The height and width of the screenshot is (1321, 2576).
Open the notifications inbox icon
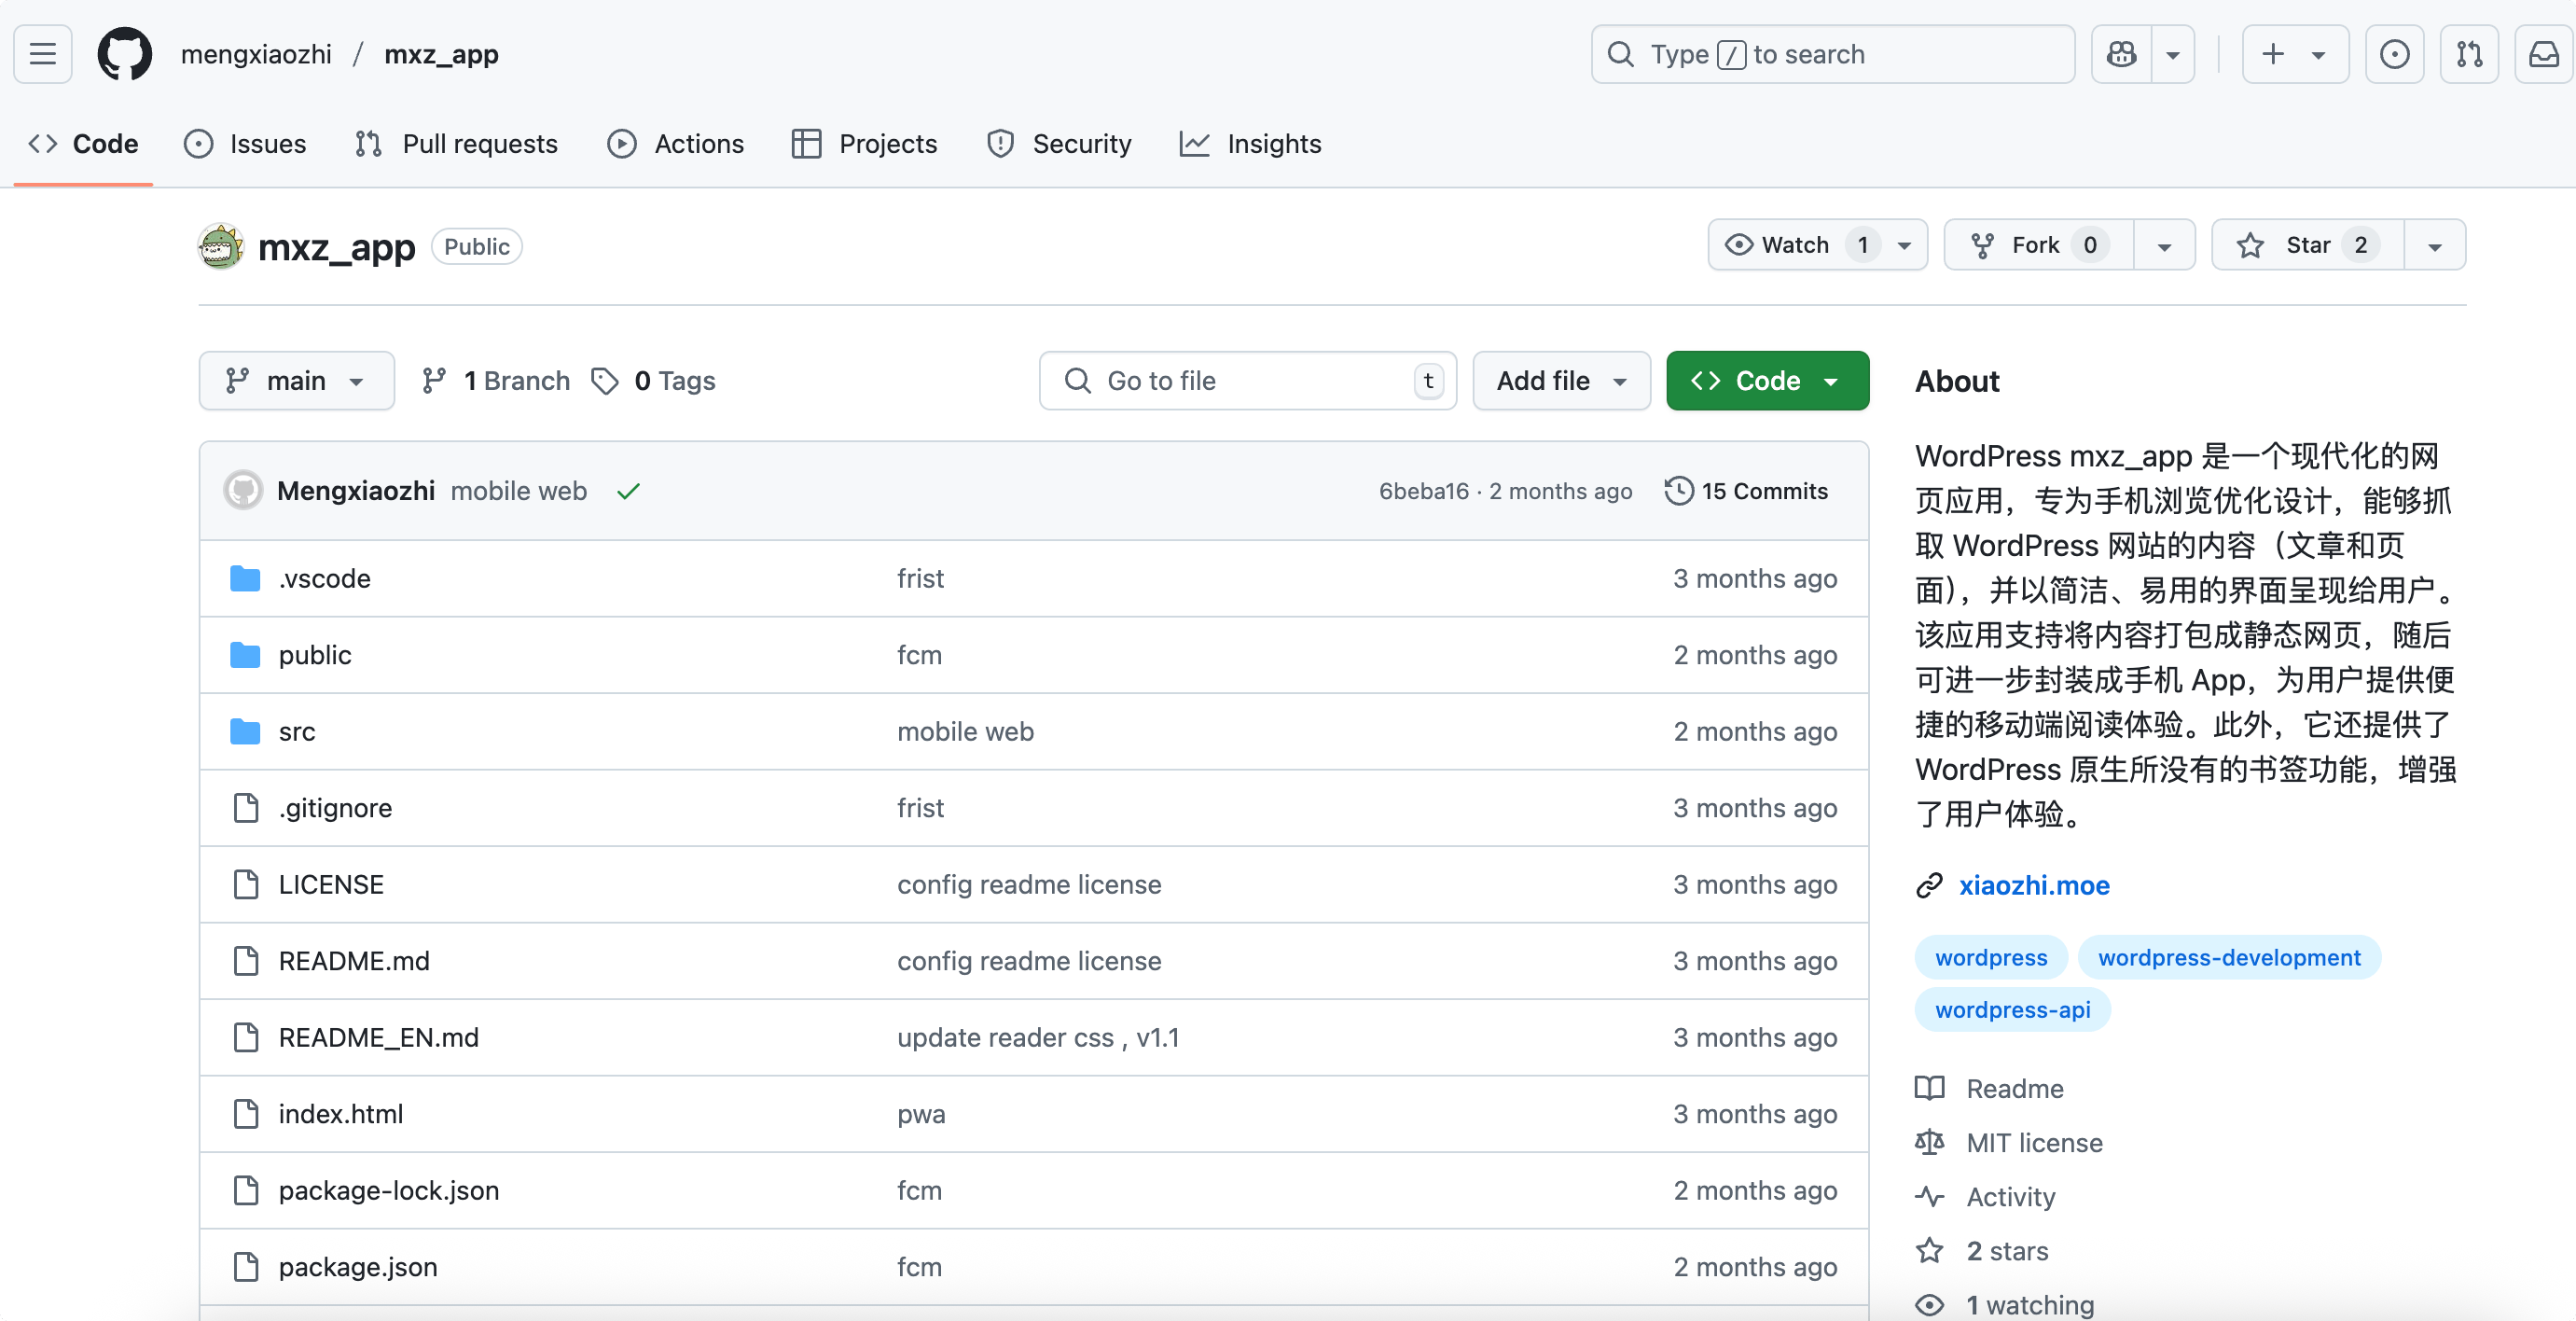pos(2543,54)
